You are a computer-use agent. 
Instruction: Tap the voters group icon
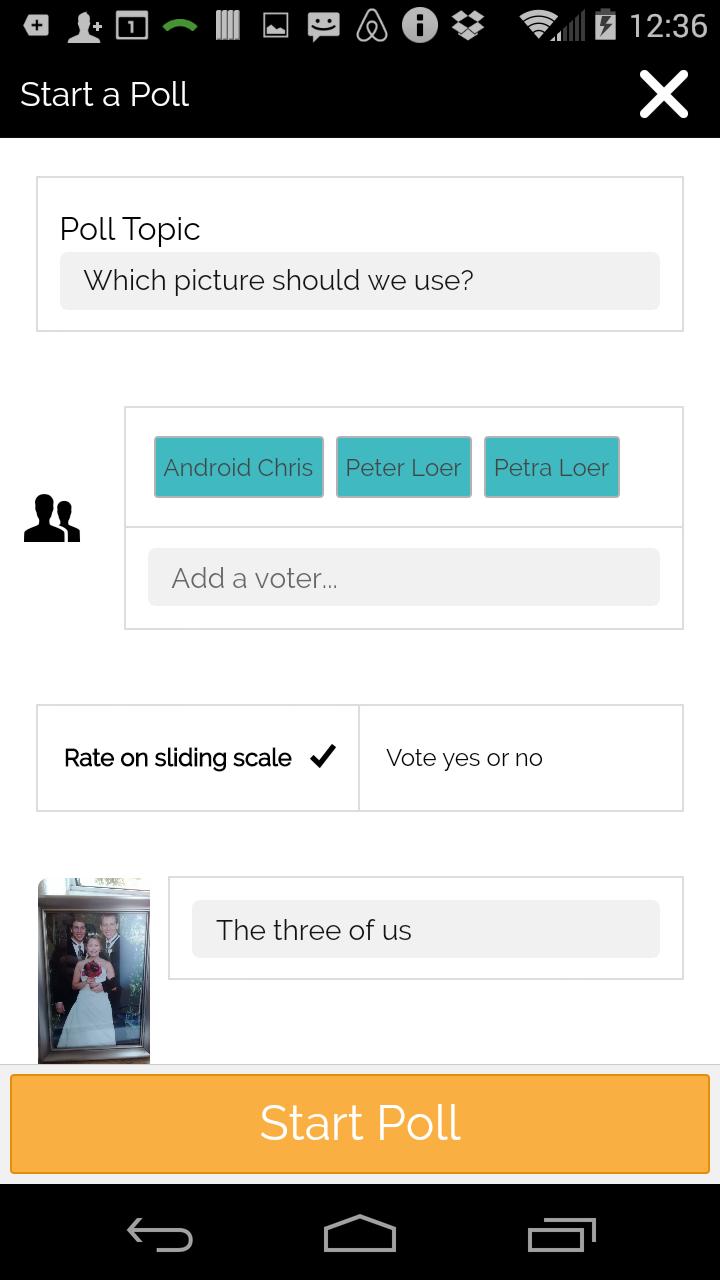pyautogui.click(x=52, y=518)
